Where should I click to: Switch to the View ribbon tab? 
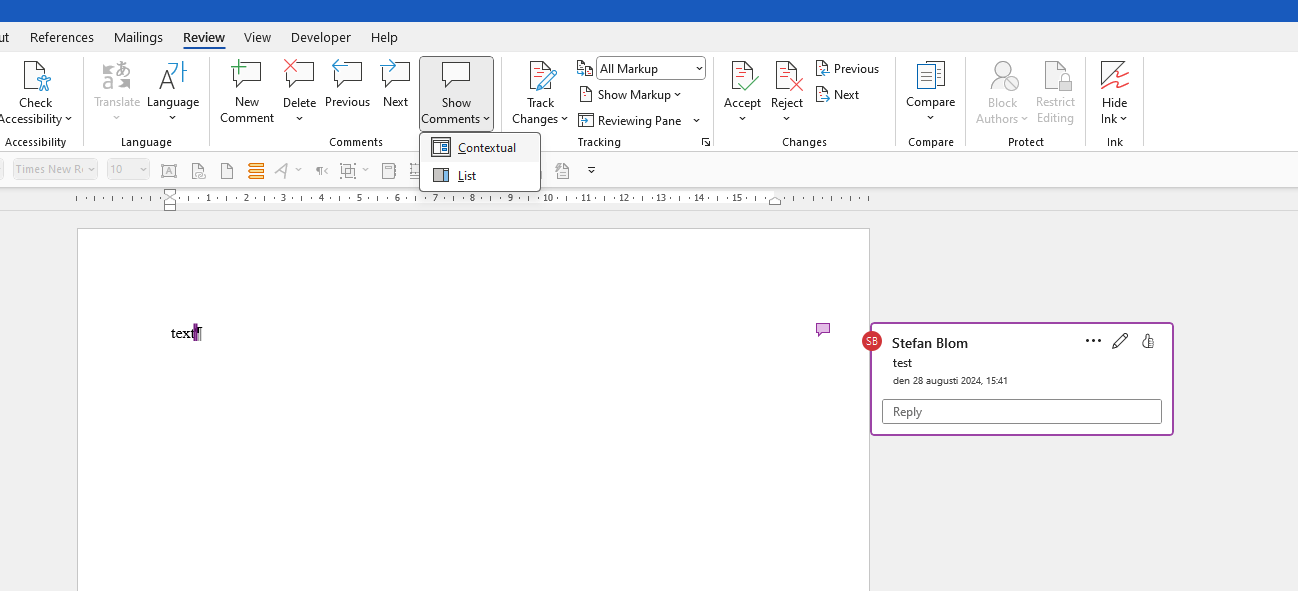pyautogui.click(x=257, y=37)
